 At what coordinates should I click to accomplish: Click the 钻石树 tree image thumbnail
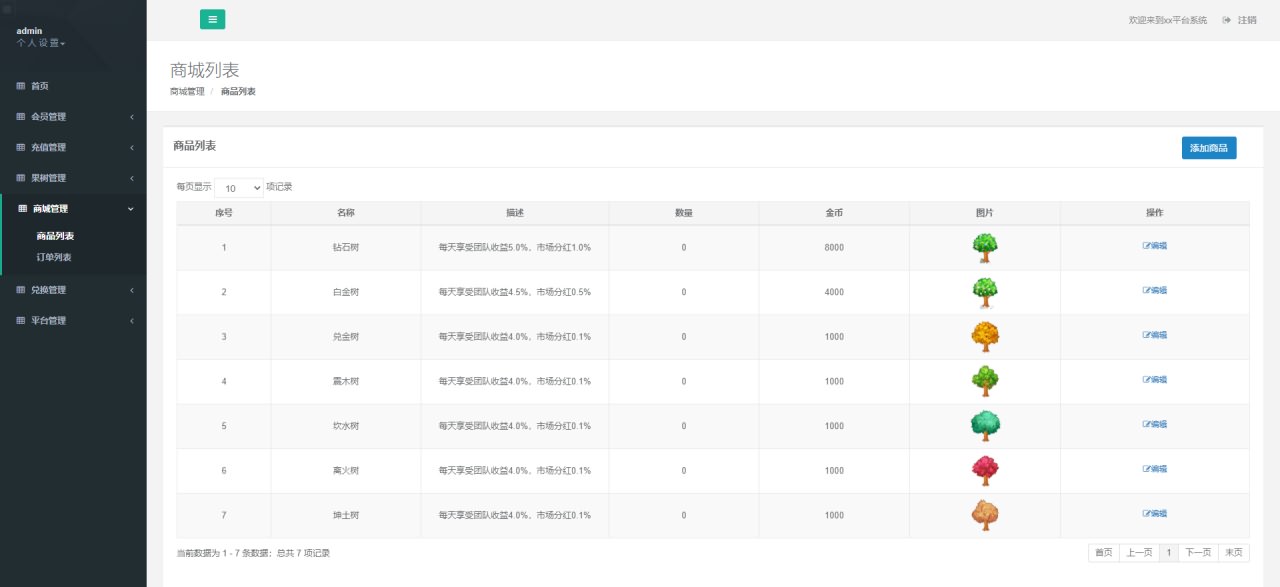(x=985, y=247)
